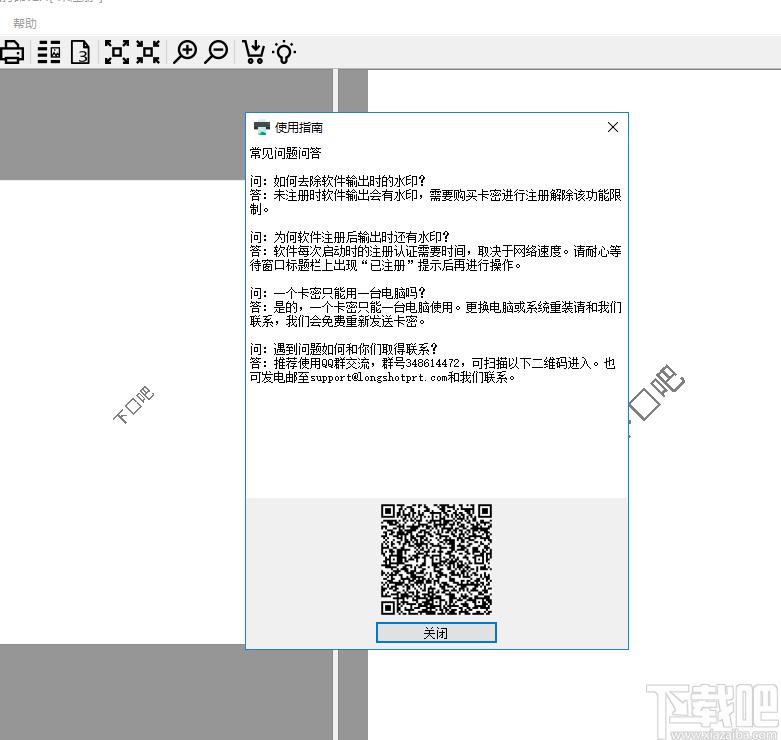The height and width of the screenshot is (740, 781).
Task: Click the question 为何软件注册后输出时还有水印
Action: tap(361, 237)
